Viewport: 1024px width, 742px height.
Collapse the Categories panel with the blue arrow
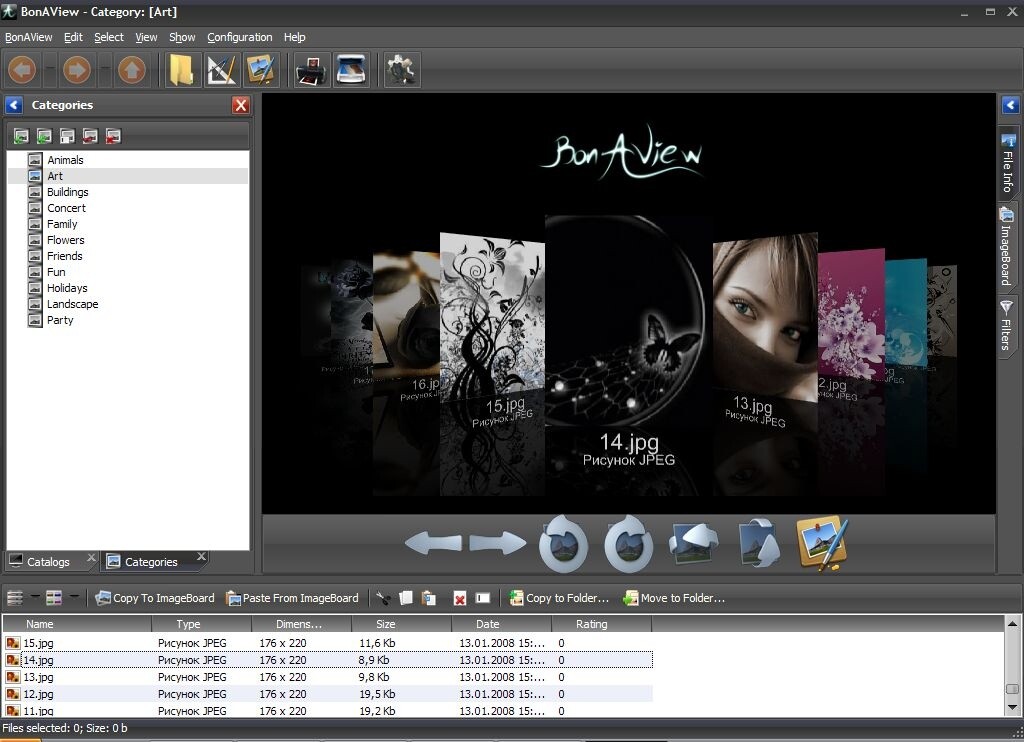point(14,105)
